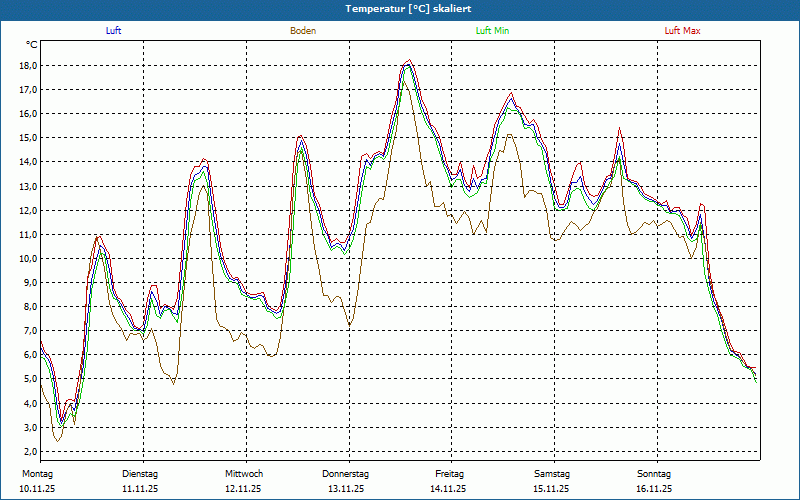This screenshot has width=800, height=500.
Task: Click the chart title Temperatur skaliert
Action: point(400,8)
